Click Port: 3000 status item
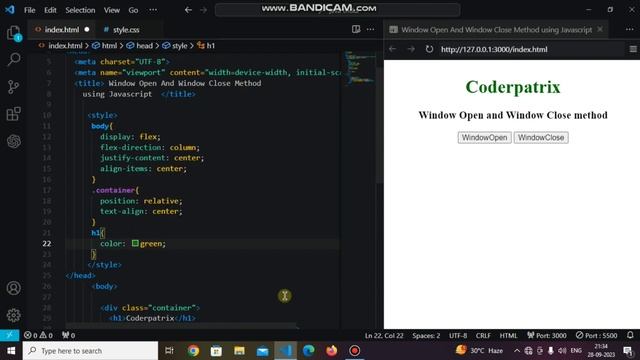The image size is (640, 360). 547,335
